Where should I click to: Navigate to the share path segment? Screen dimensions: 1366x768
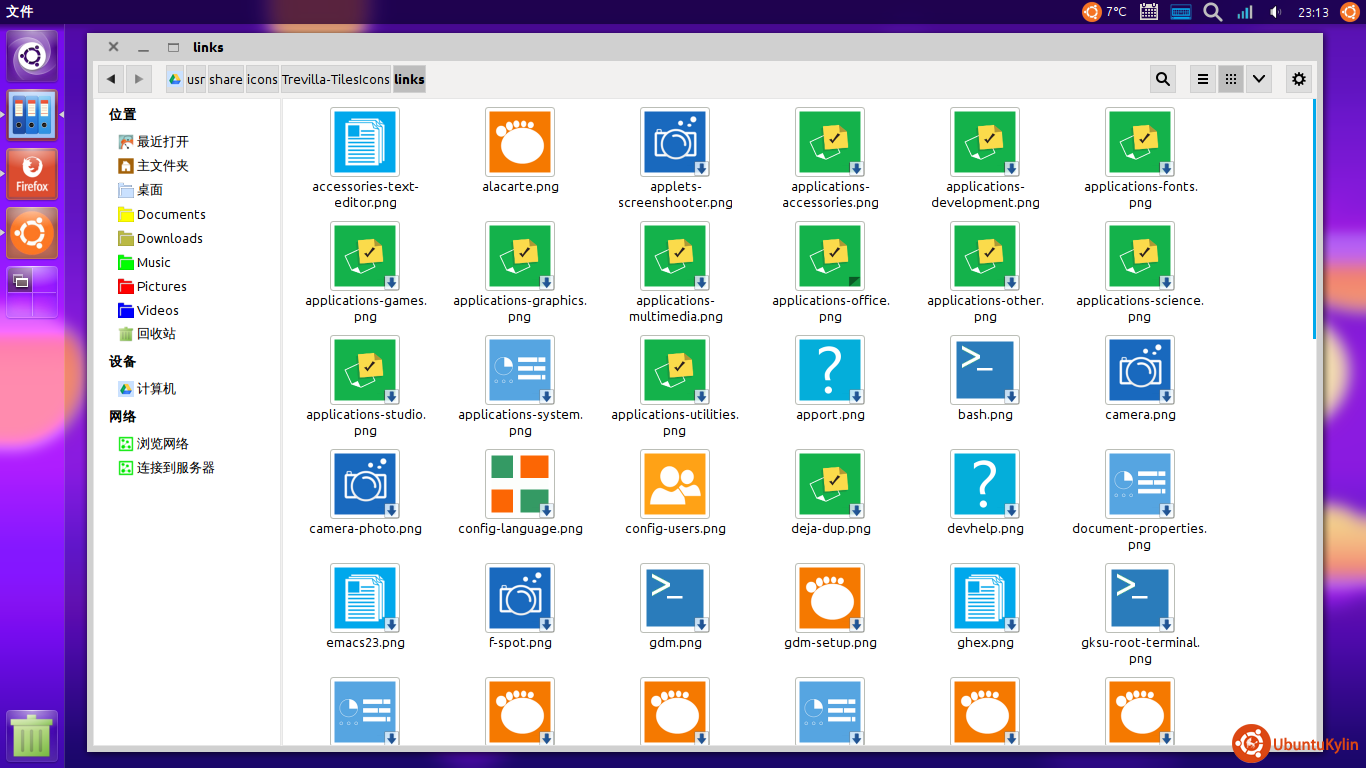pyautogui.click(x=226, y=80)
